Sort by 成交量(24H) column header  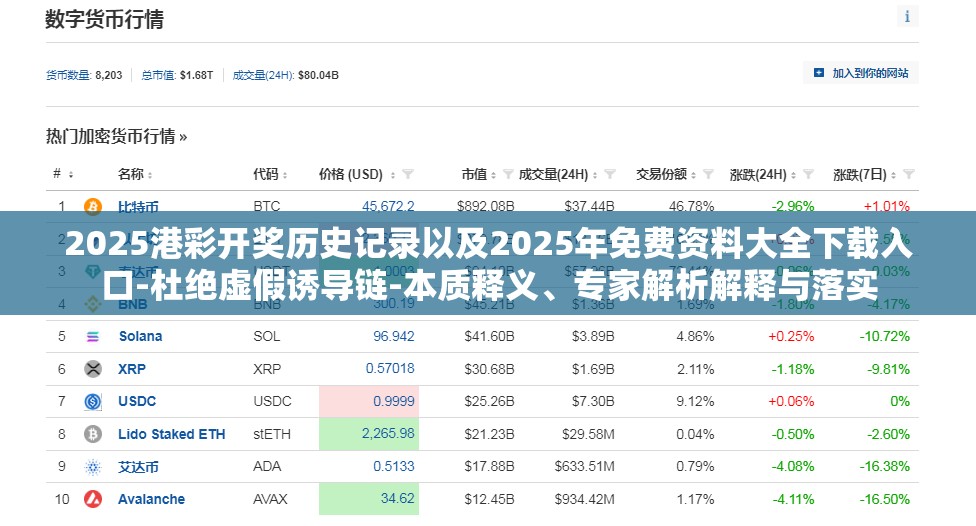558,174
